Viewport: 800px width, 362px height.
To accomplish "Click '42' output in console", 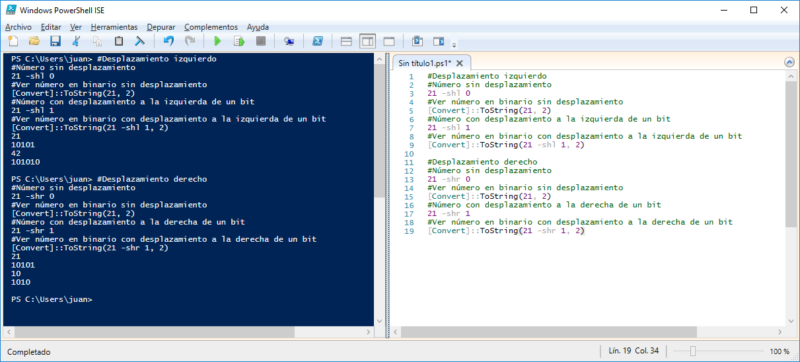I will point(16,153).
